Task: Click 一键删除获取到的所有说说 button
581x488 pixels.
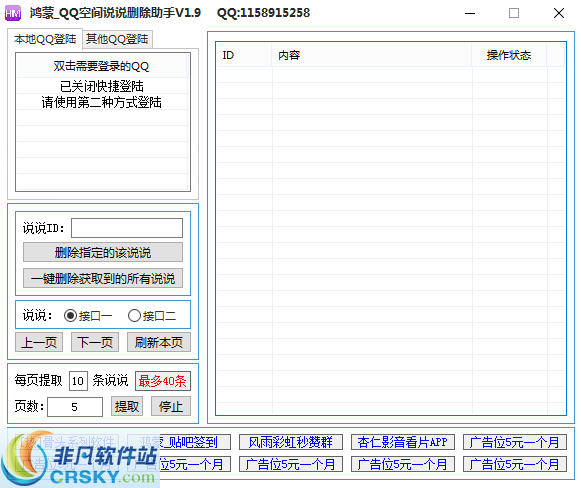Action: 103,278
